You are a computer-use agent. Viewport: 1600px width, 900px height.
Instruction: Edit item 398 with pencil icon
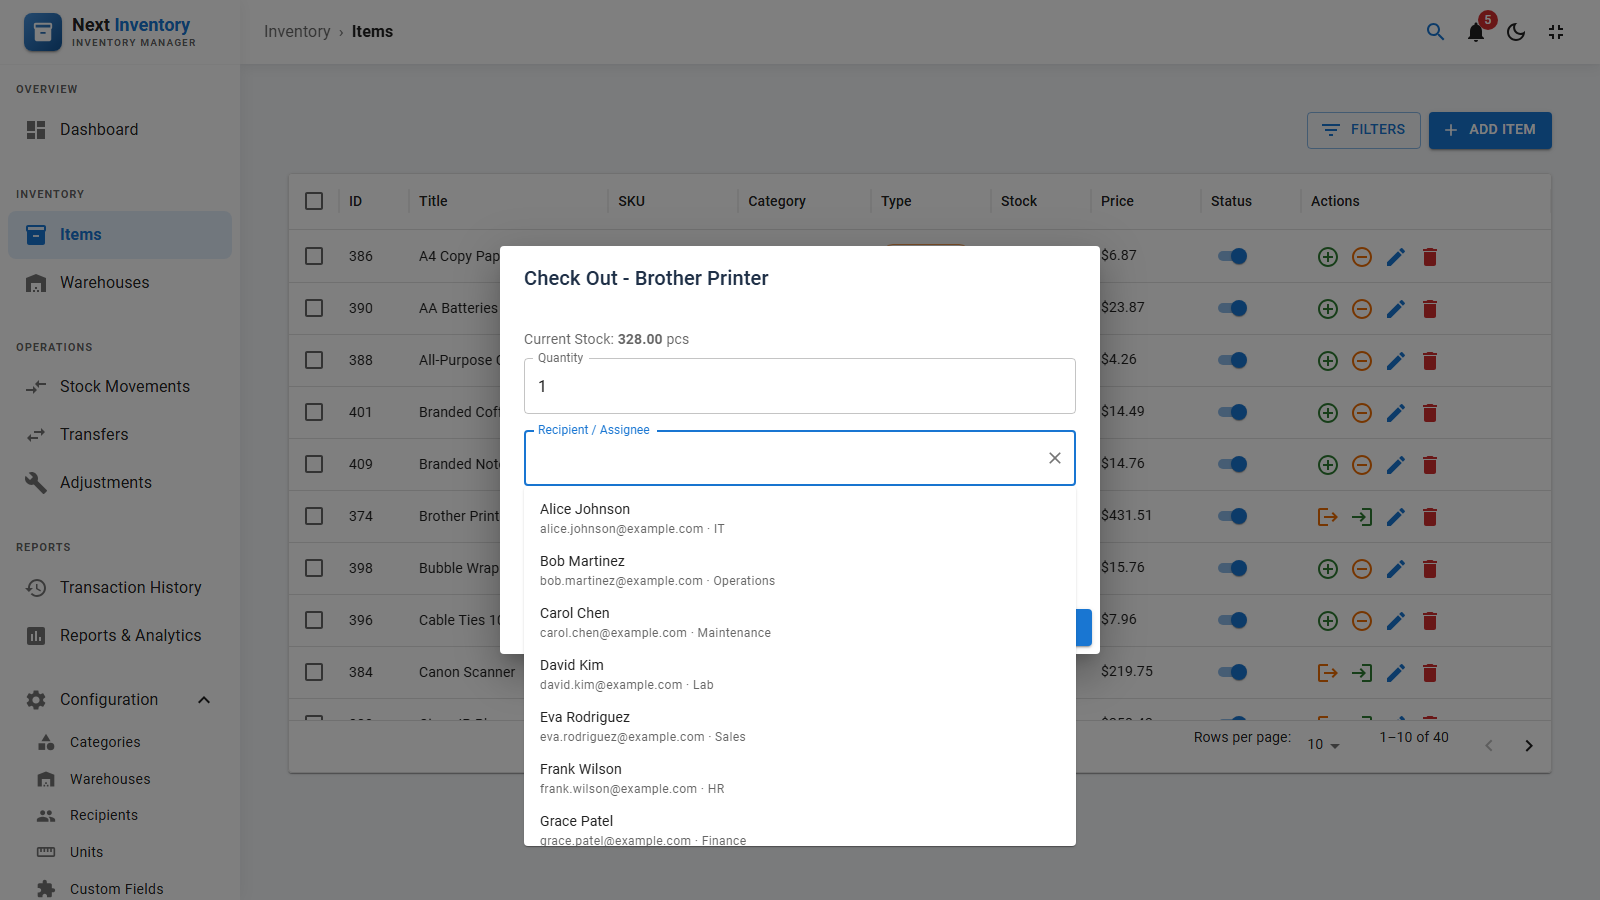(1396, 569)
